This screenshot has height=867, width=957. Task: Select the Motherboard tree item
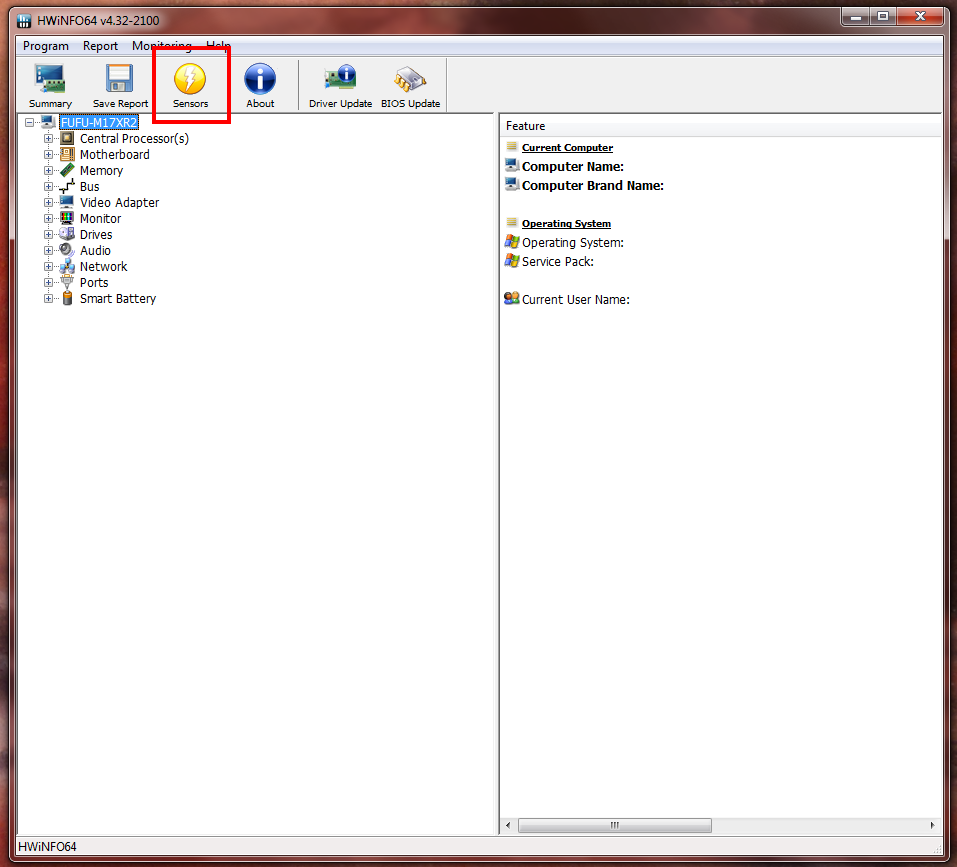[115, 154]
